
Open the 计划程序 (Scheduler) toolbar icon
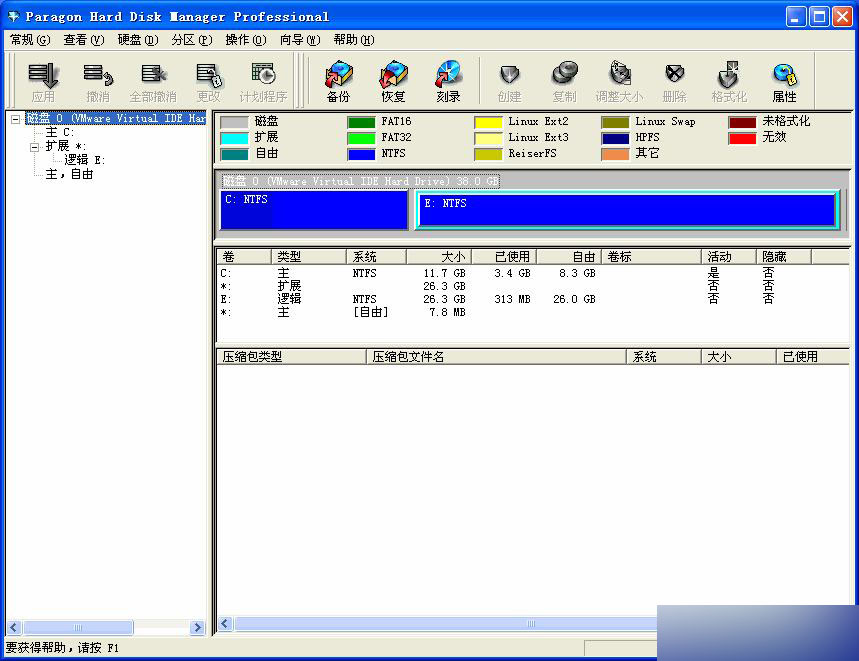coord(264,82)
